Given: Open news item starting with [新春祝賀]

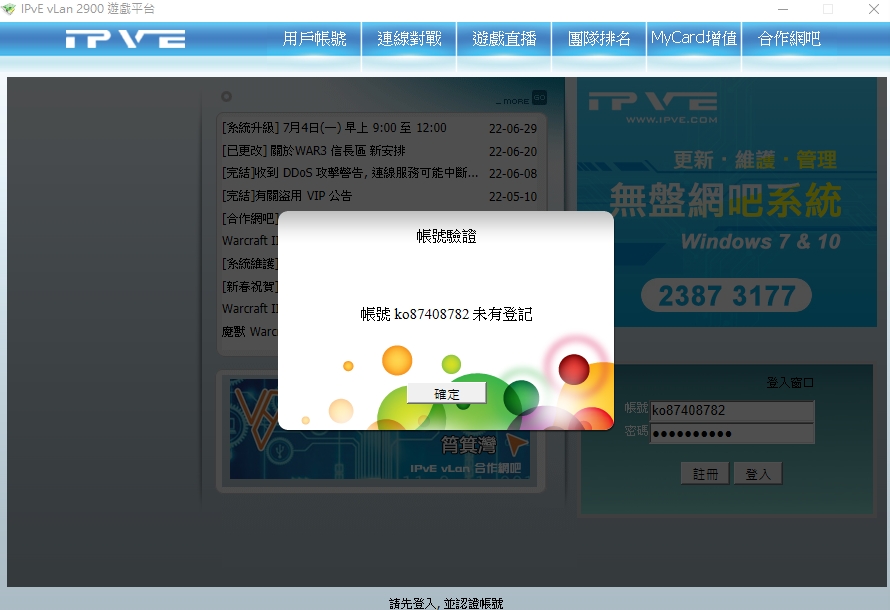Looking at the screenshot, I should coord(250,287).
